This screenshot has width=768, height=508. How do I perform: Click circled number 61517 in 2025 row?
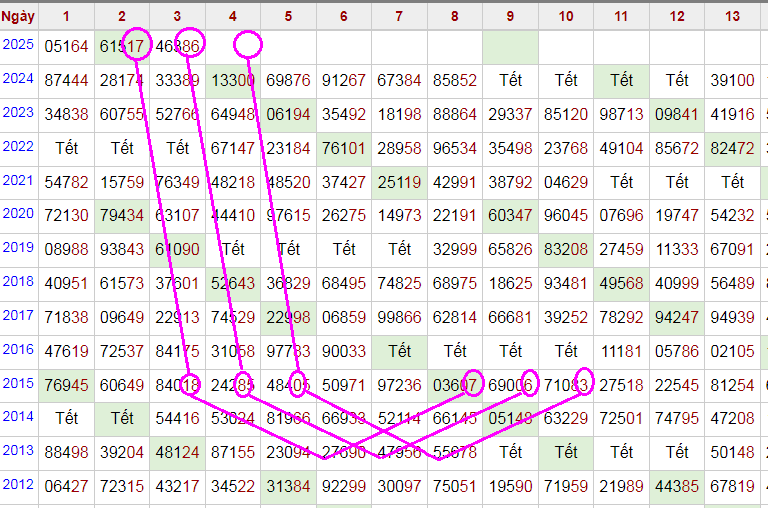pos(122,46)
